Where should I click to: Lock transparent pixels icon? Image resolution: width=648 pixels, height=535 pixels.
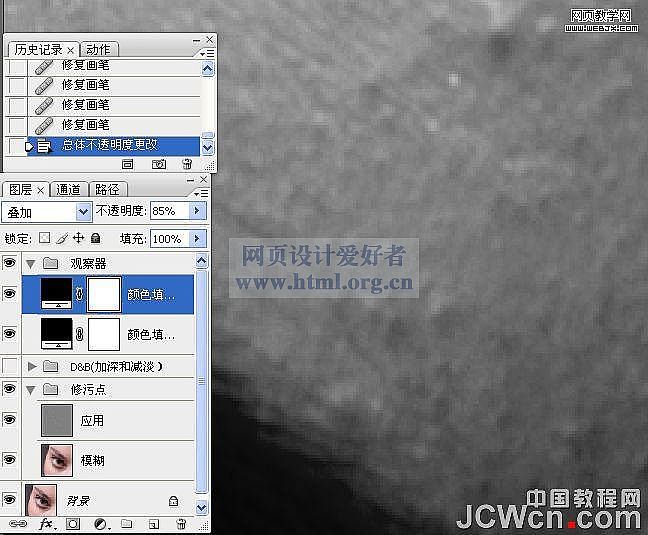point(45,238)
